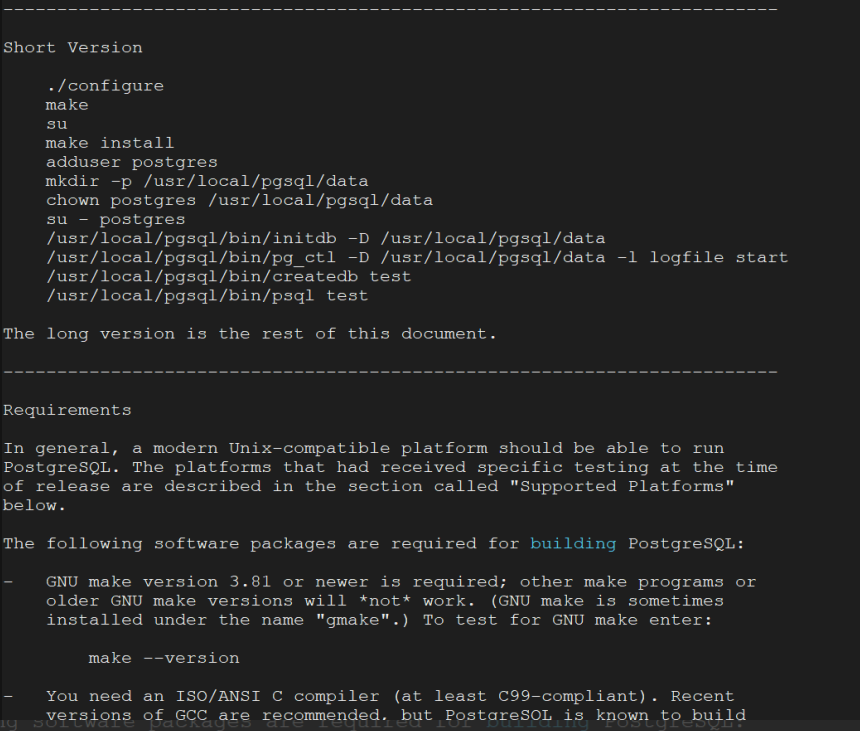Click the pg_ctl logfile start command

point(417,258)
